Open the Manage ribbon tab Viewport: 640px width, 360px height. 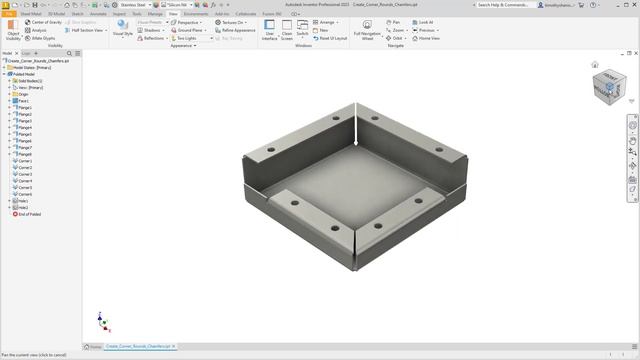155,14
